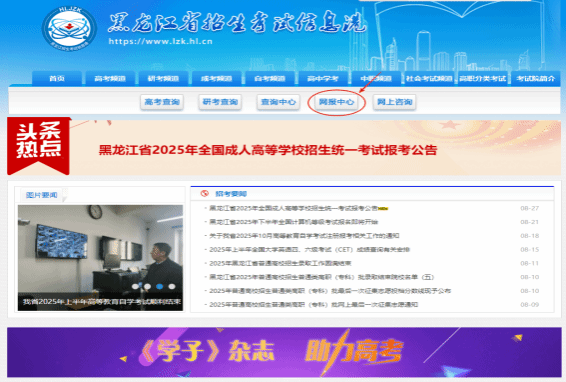The width and height of the screenshot is (566, 382).
Task: Select the last white carousel dot
Action: coord(172,286)
